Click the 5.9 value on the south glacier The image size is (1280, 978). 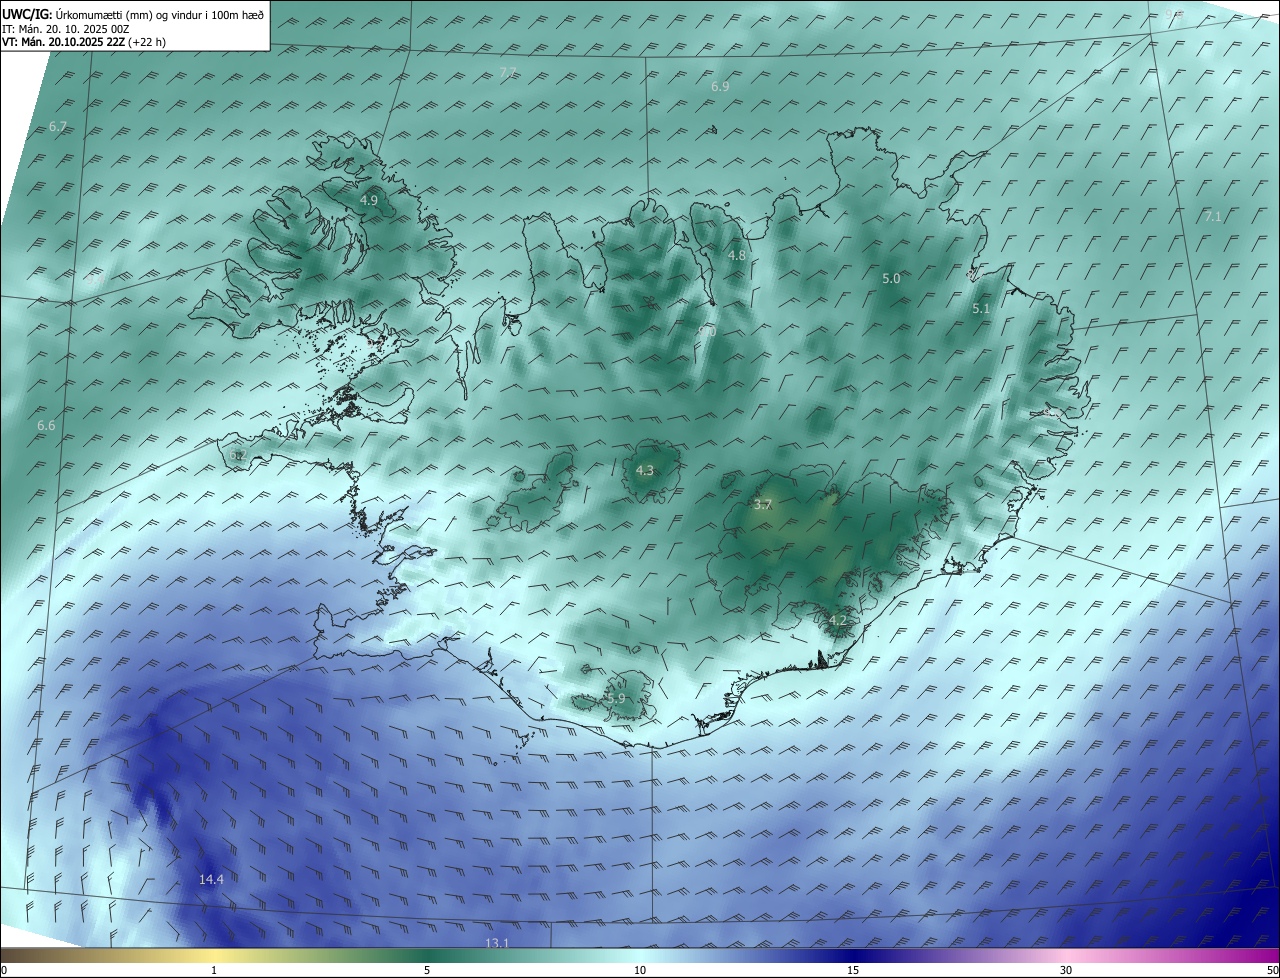pyautogui.click(x=615, y=698)
